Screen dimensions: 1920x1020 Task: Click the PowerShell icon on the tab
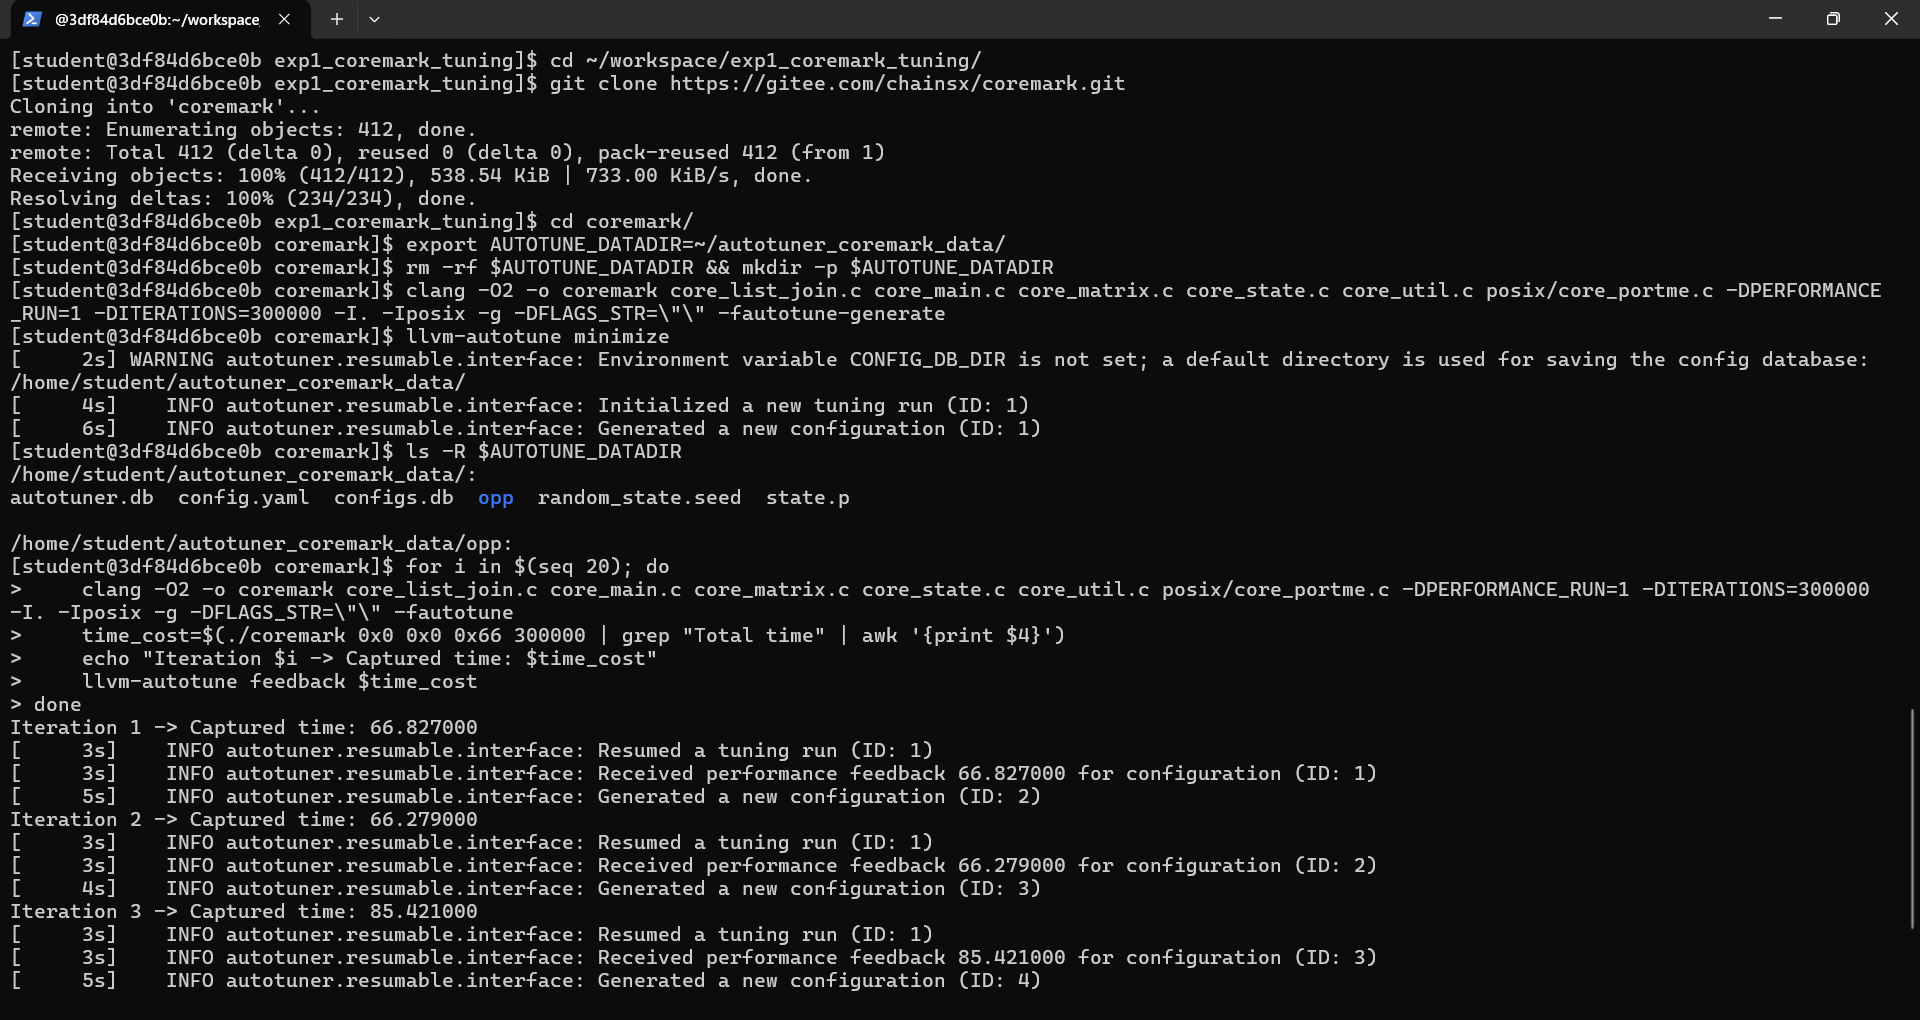point(32,19)
